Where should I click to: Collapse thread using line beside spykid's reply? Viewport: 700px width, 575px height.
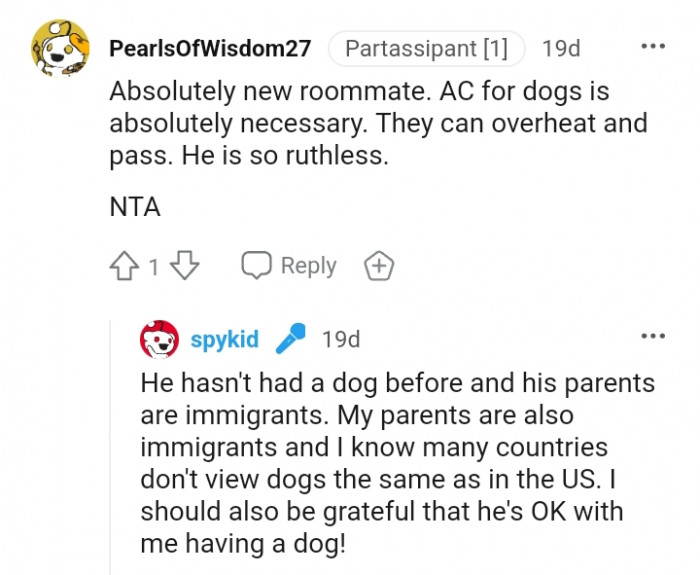tap(110, 440)
